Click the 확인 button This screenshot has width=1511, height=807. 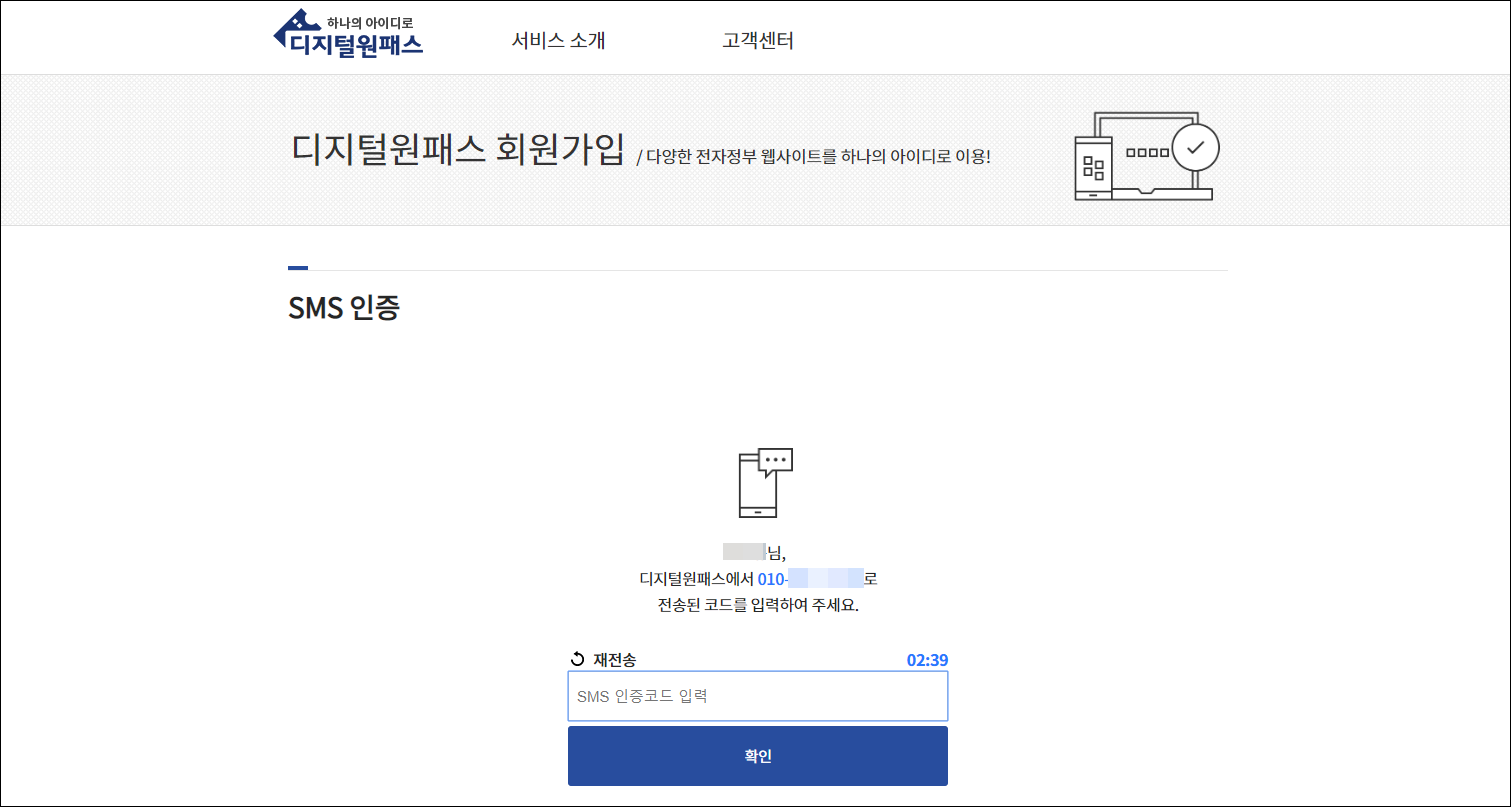coord(758,756)
